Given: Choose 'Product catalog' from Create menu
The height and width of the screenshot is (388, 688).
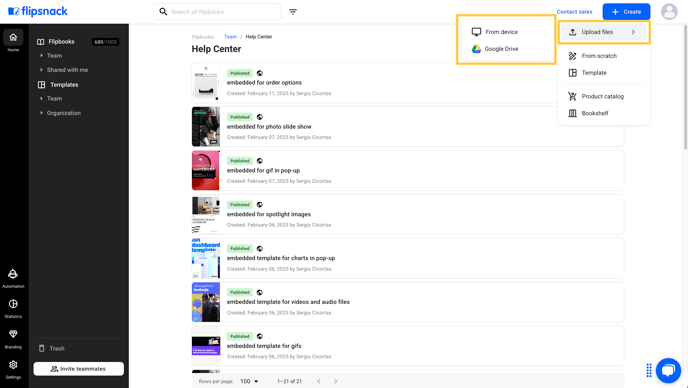Looking at the screenshot, I should click(x=603, y=97).
